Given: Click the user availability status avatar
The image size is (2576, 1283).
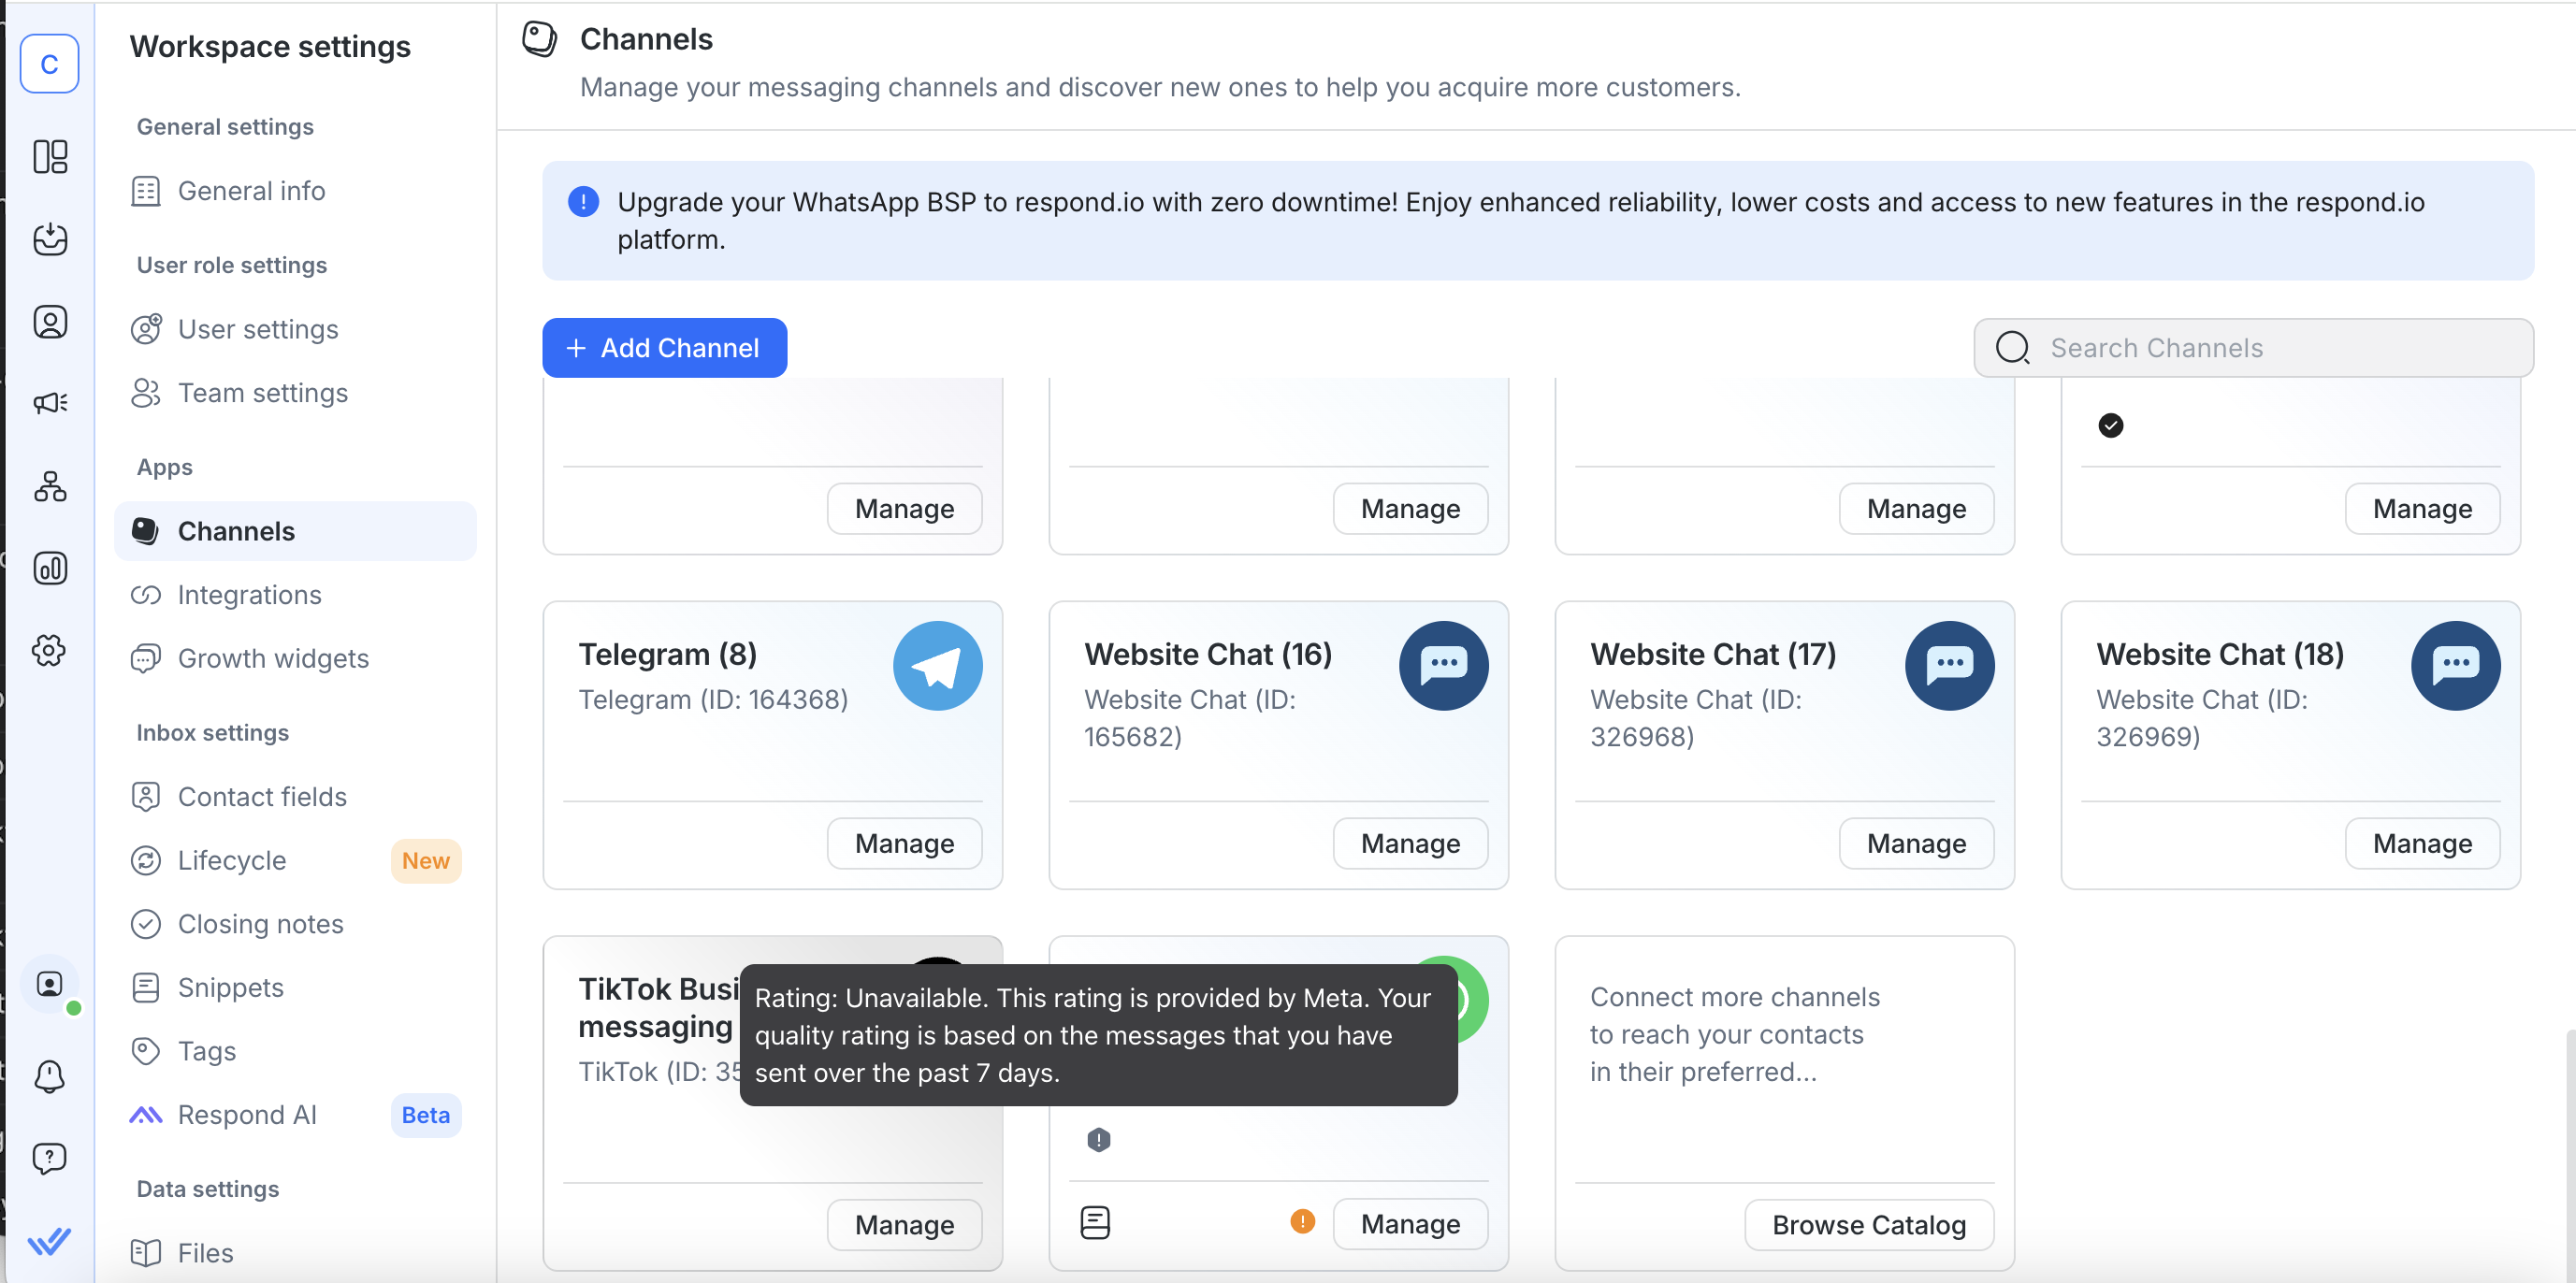Looking at the screenshot, I should click(50, 985).
